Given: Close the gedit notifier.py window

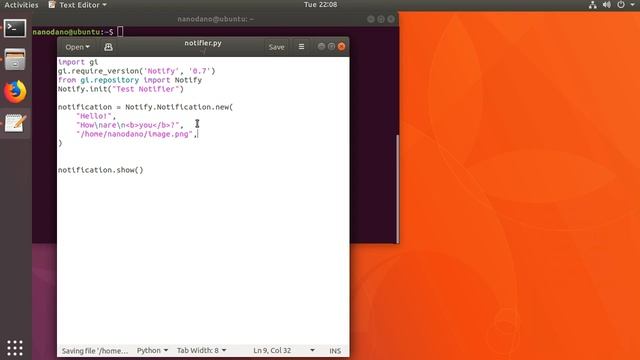Looking at the screenshot, I should 342,47.
